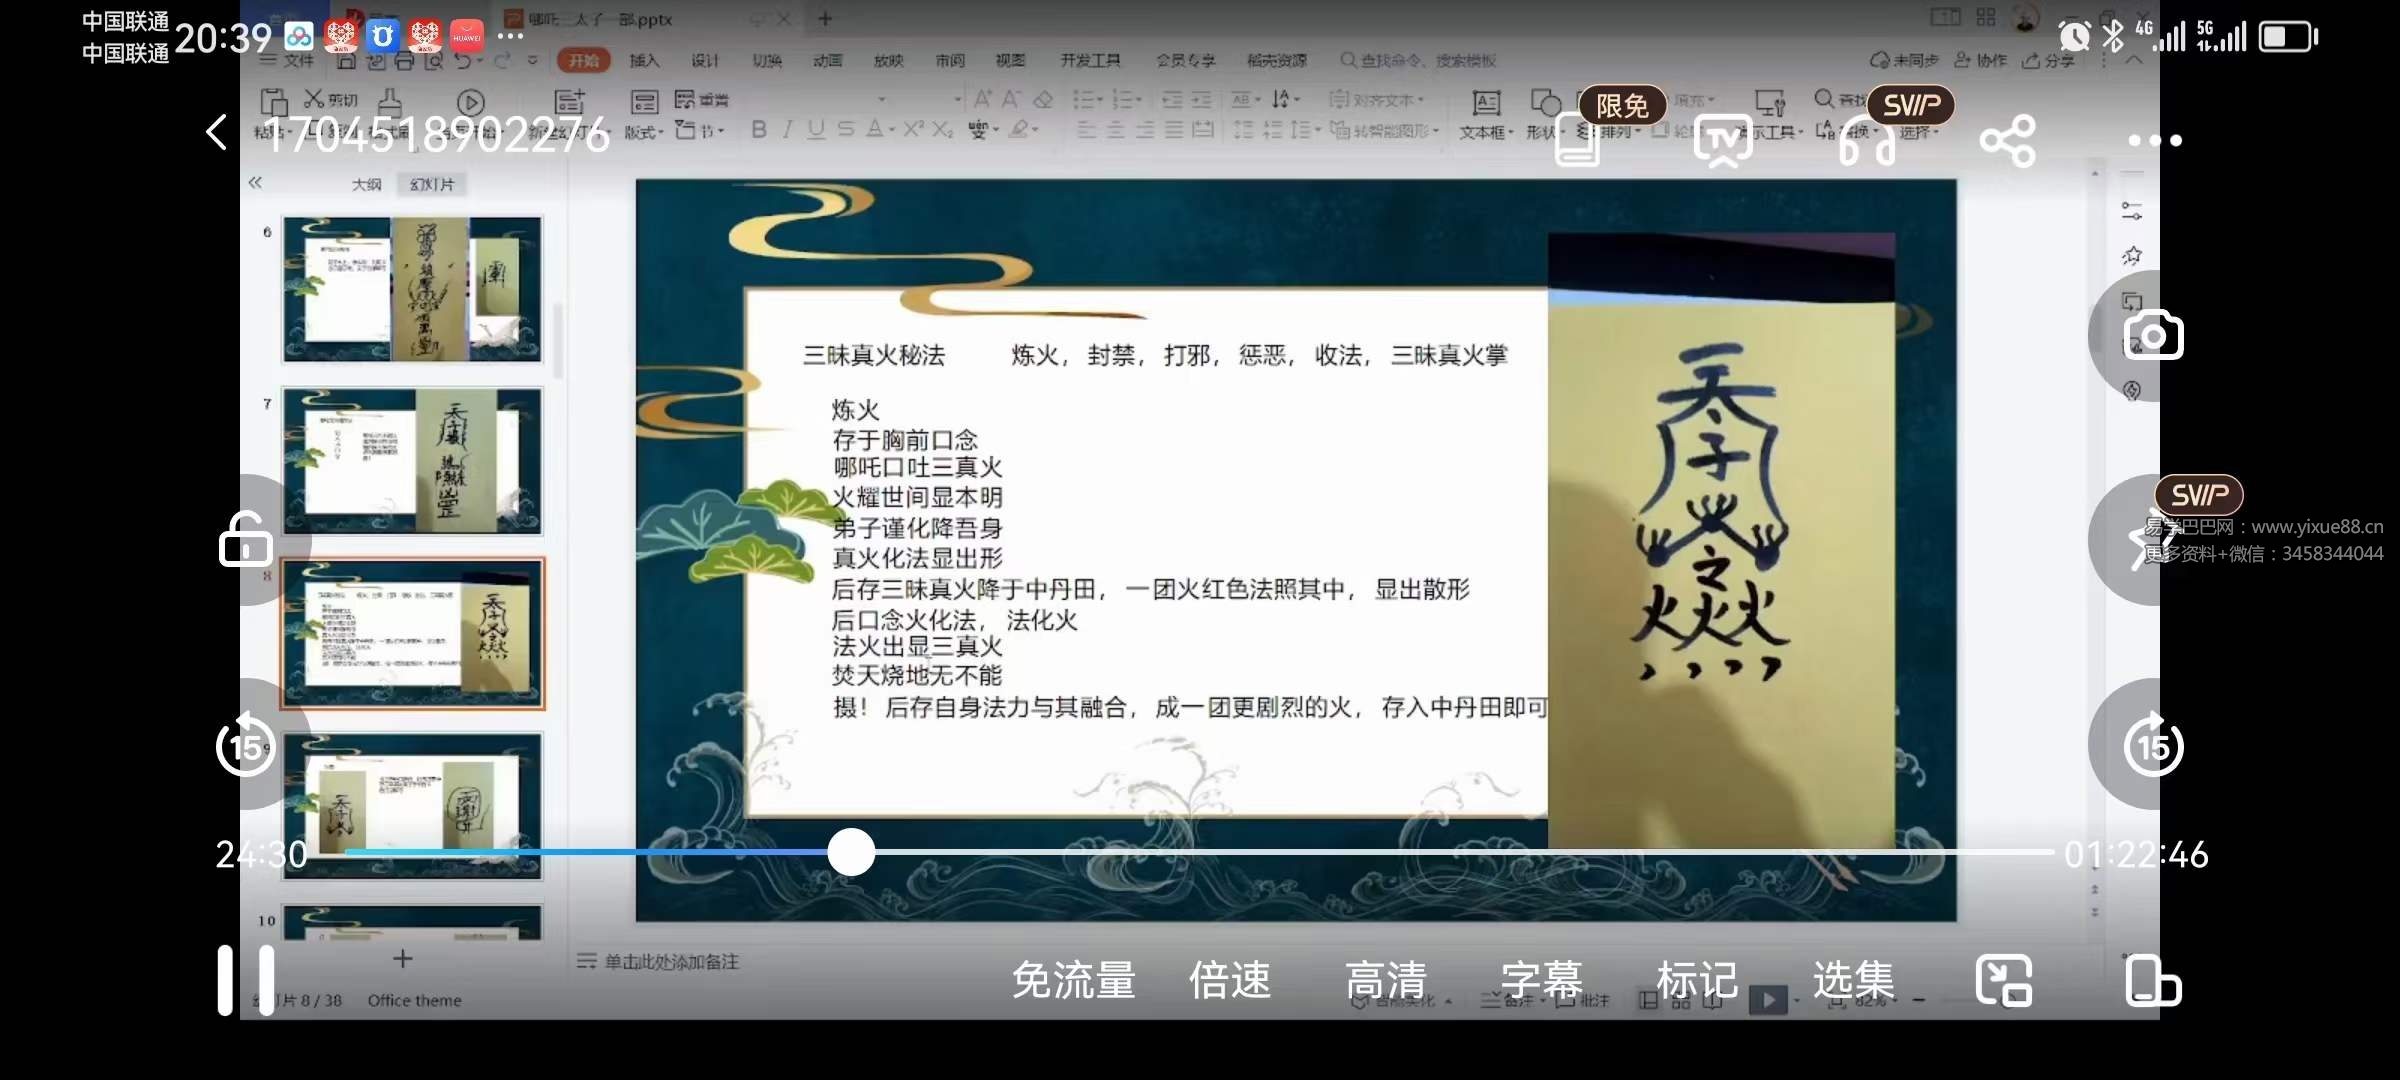The width and height of the screenshot is (2400, 1080).
Task: Tap the elapsed time 24:30
Action: 262,854
